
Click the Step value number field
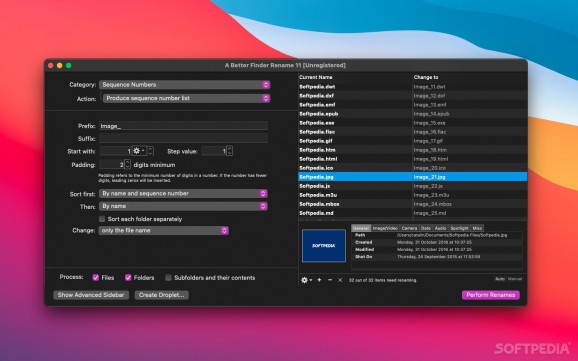(214, 151)
